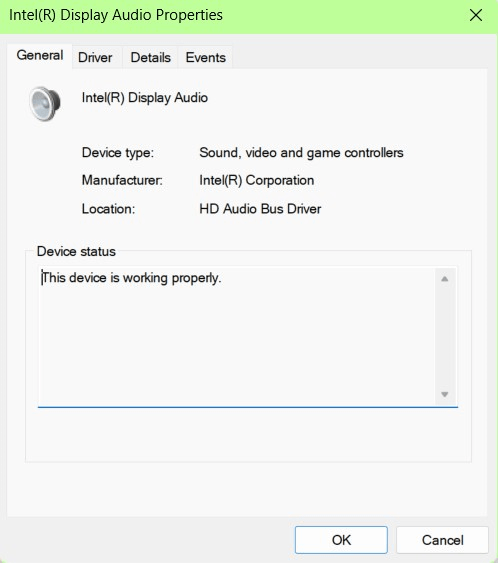Click the 'Location:' label

pos(108,209)
